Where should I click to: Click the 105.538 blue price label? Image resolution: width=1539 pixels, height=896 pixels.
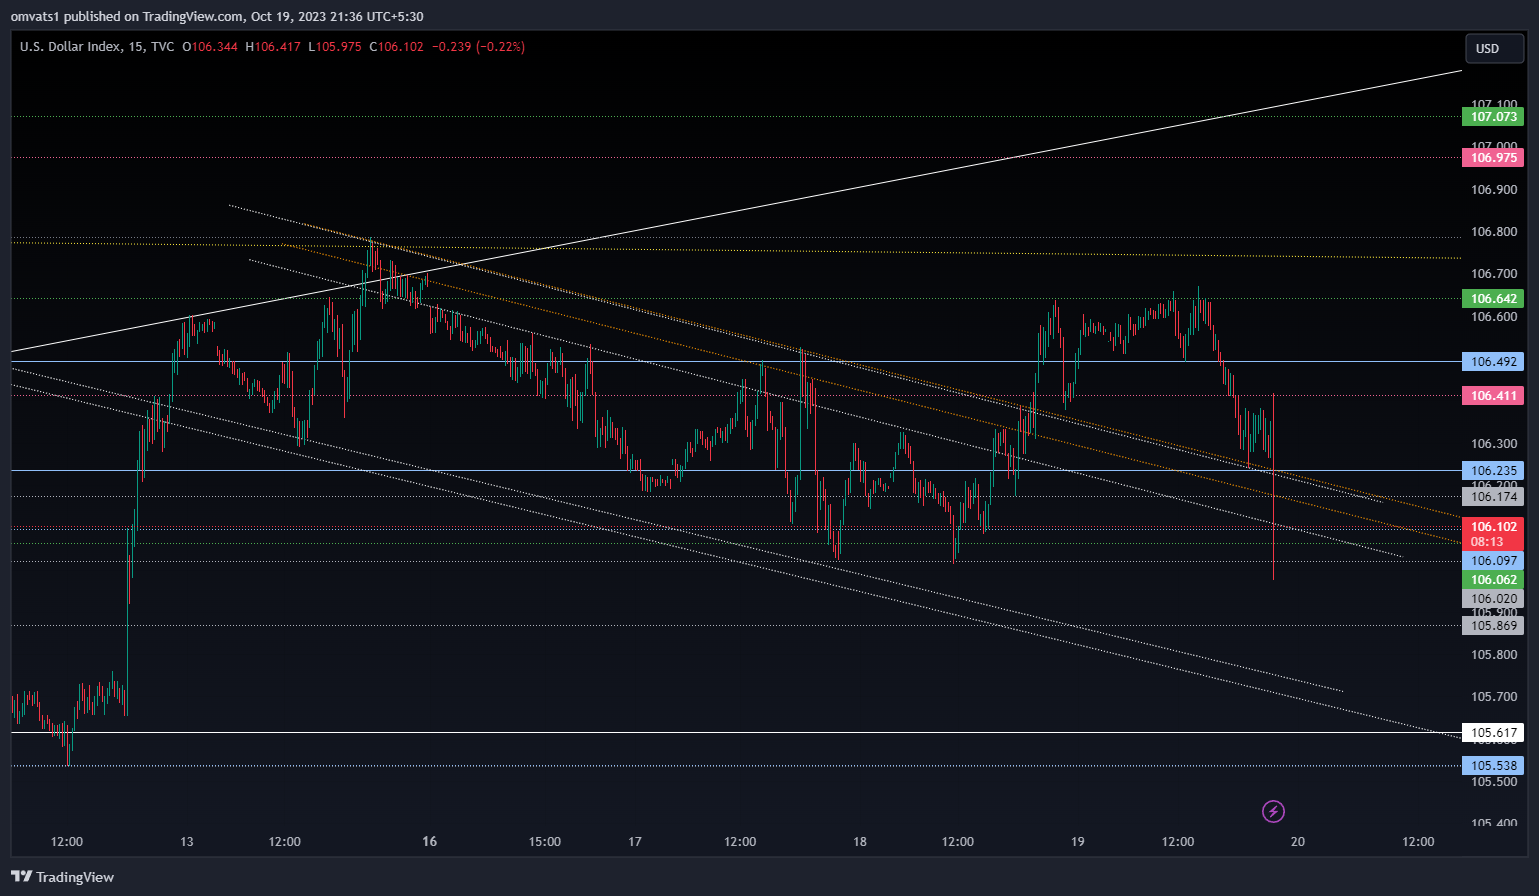(1493, 766)
